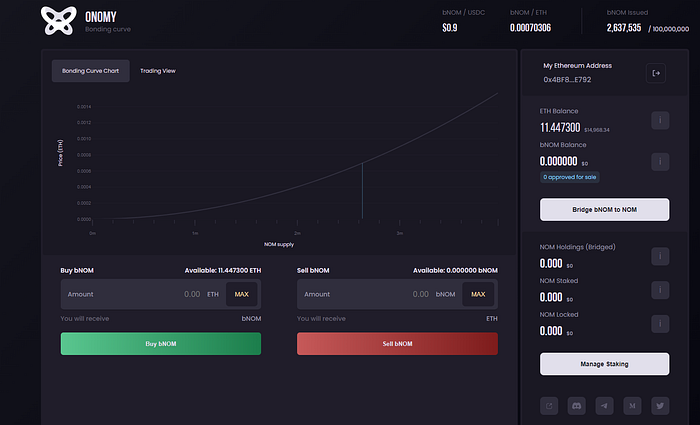
Task: Click the 'NOM supply' axis label
Action: (279, 244)
